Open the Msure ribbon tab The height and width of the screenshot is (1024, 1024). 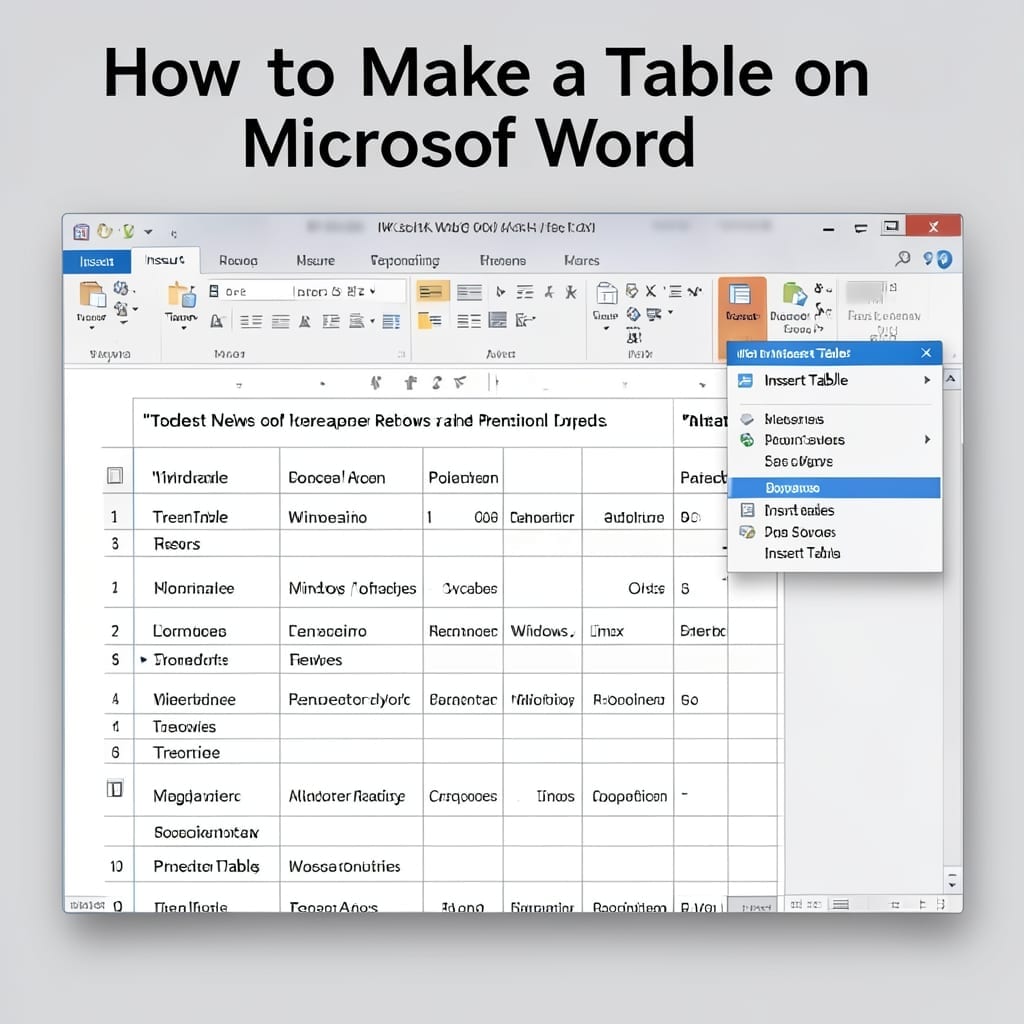(x=315, y=261)
